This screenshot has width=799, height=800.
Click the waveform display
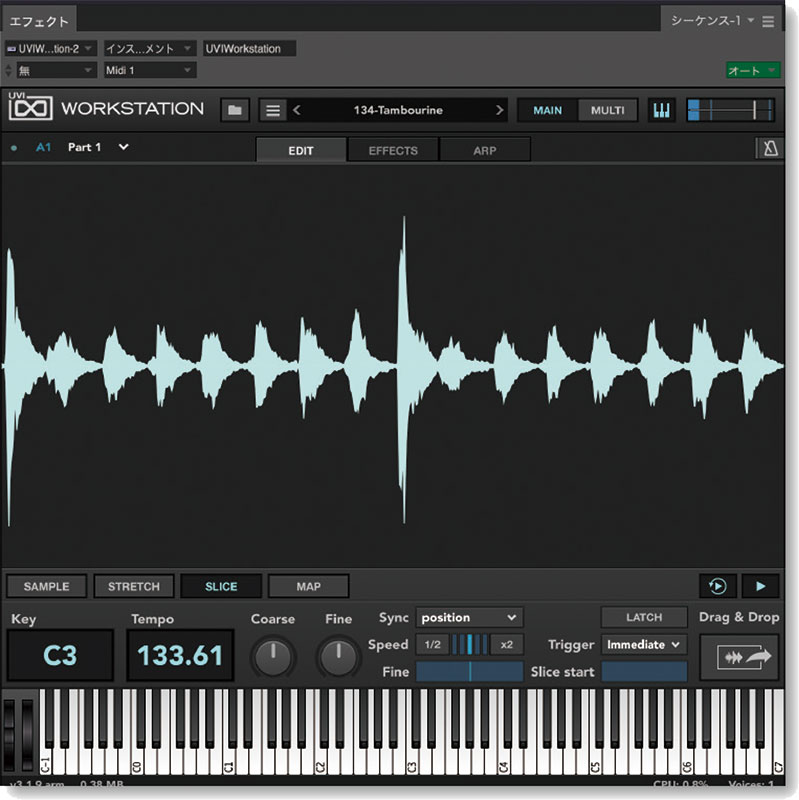coord(393,365)
